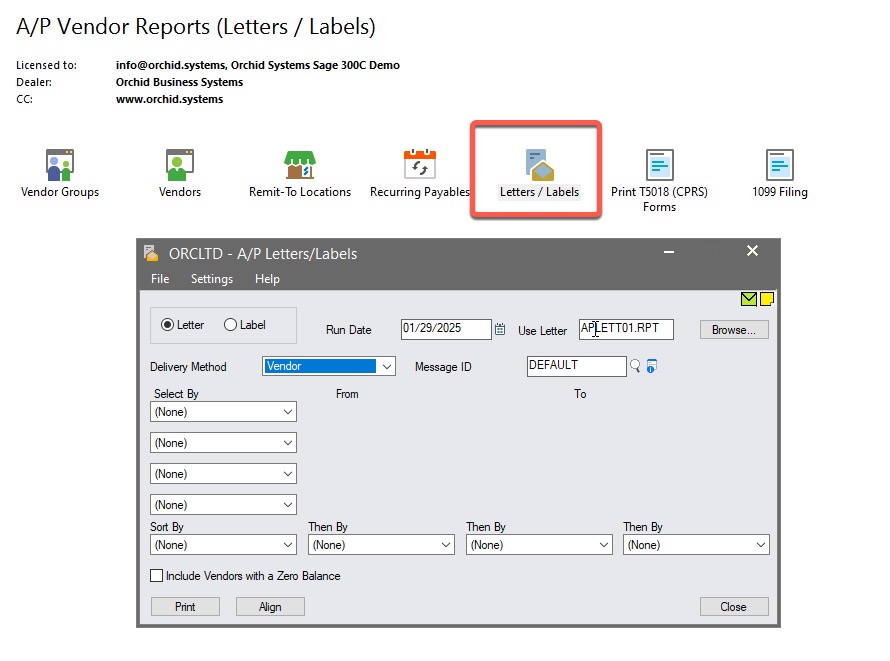Select the Letter radio button

click(168, 325)
